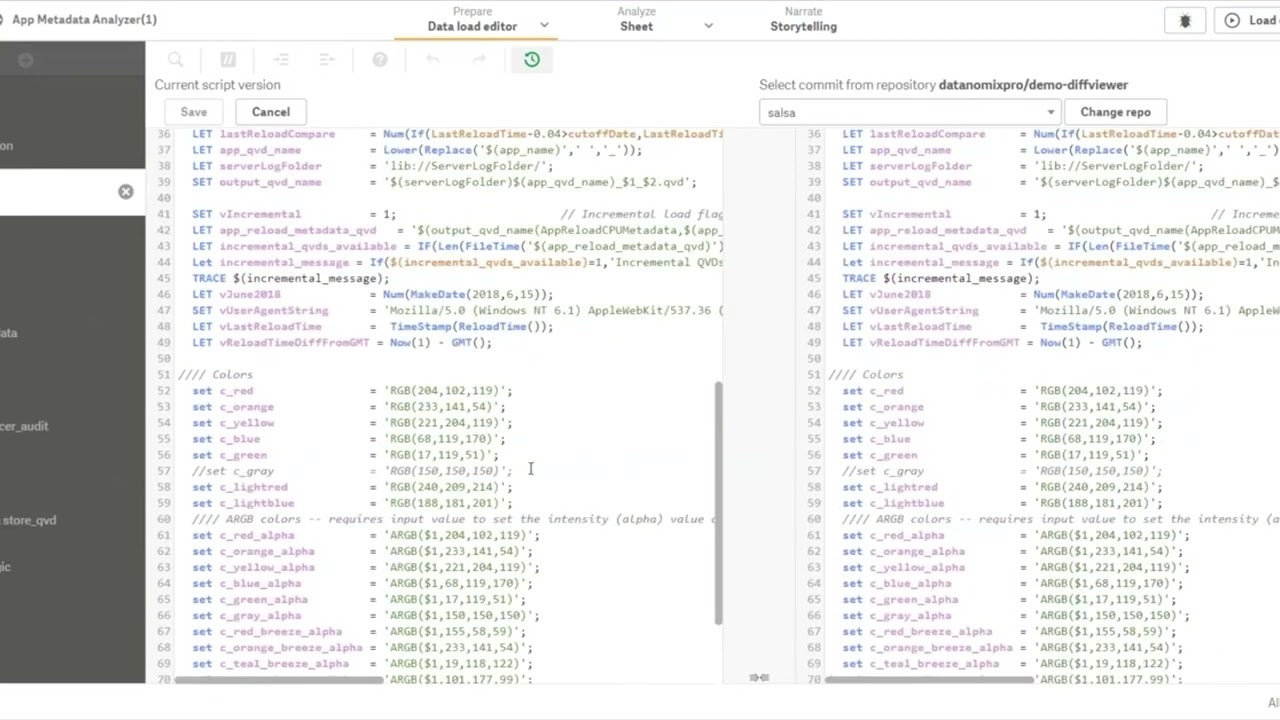Click 'Current script version' label
The height and width of the screenshot is (720, 1280).
[217, 85]
